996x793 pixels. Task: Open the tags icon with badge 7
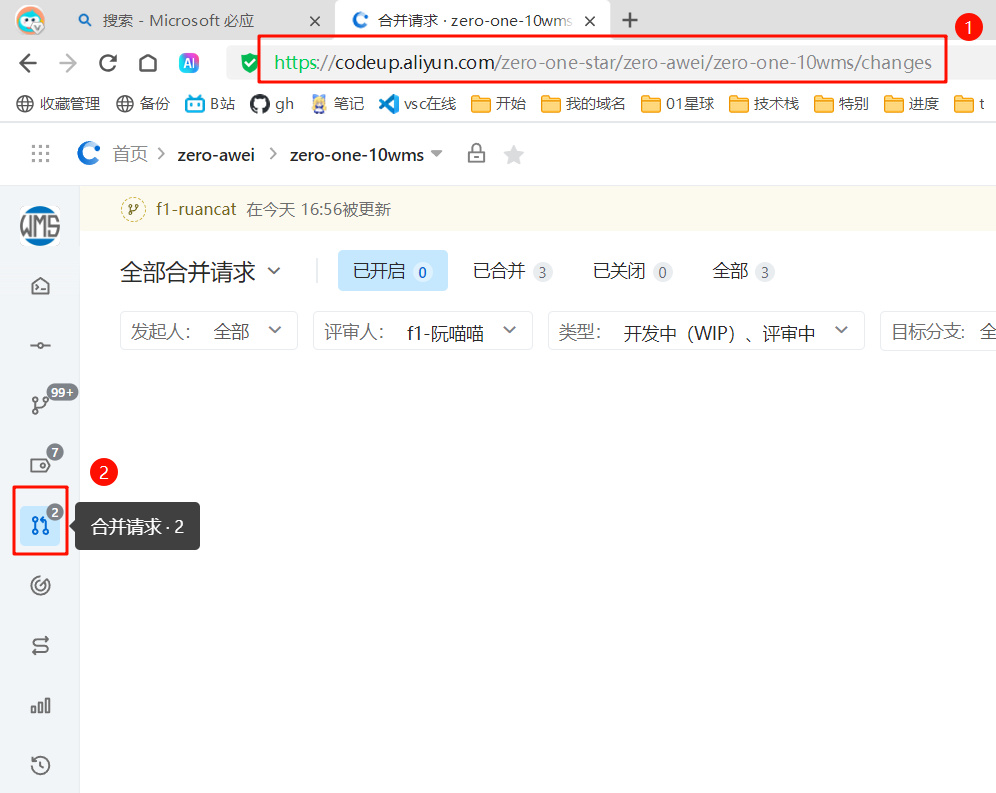coord(40,465)
